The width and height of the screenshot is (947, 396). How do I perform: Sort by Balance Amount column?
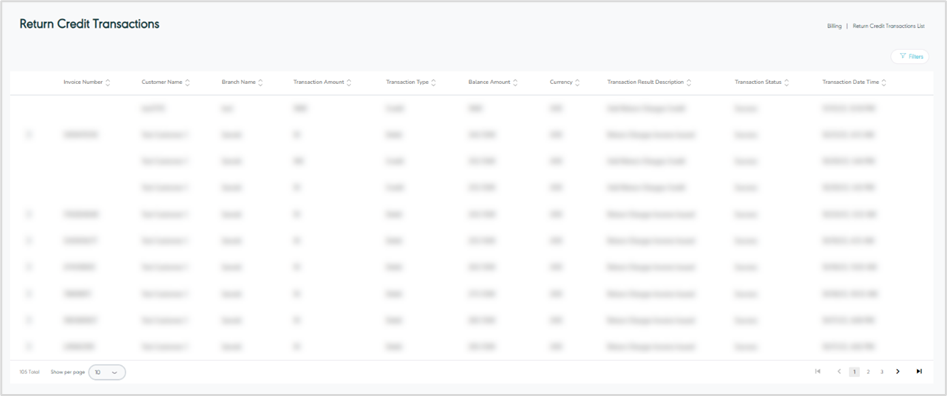(x=493, y=82)
